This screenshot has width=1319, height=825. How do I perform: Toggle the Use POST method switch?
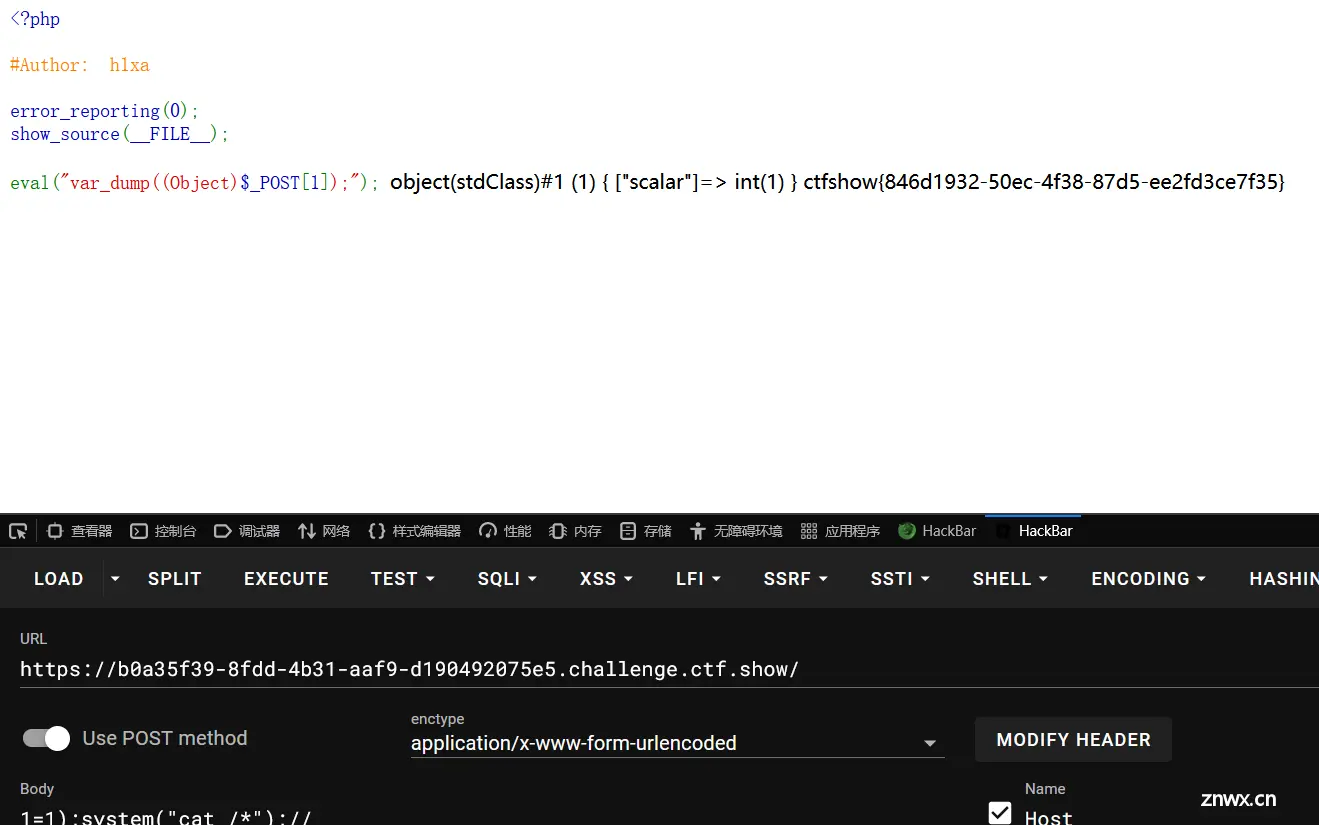(46, 739)
